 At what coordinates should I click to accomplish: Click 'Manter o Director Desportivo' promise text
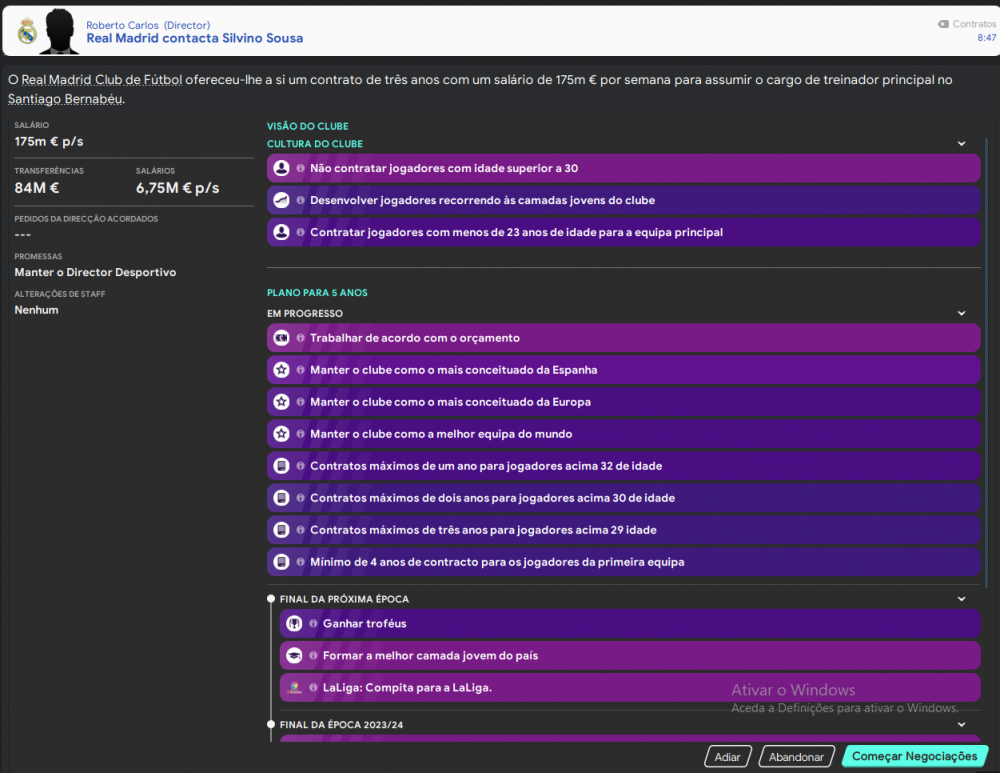[x=95, y=272]
